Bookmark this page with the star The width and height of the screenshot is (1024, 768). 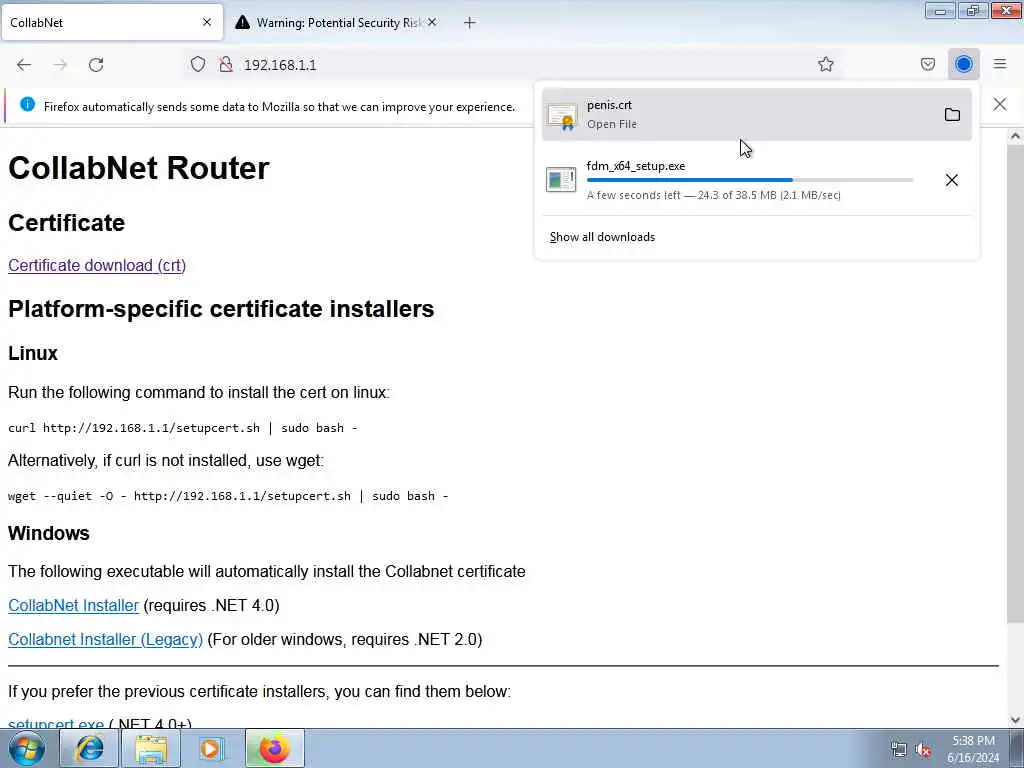[825, 64]
